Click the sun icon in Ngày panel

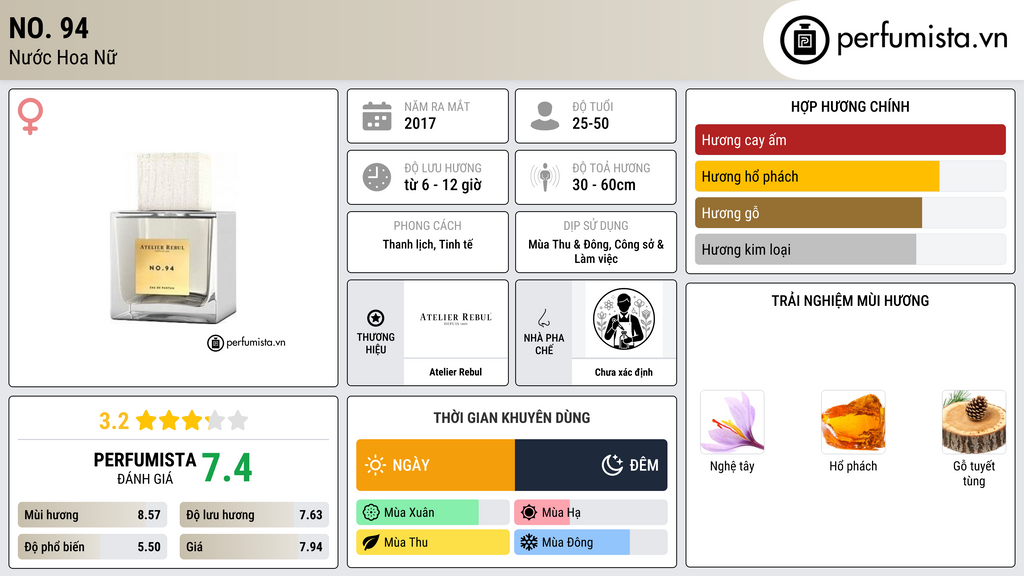tap(375, 465)
